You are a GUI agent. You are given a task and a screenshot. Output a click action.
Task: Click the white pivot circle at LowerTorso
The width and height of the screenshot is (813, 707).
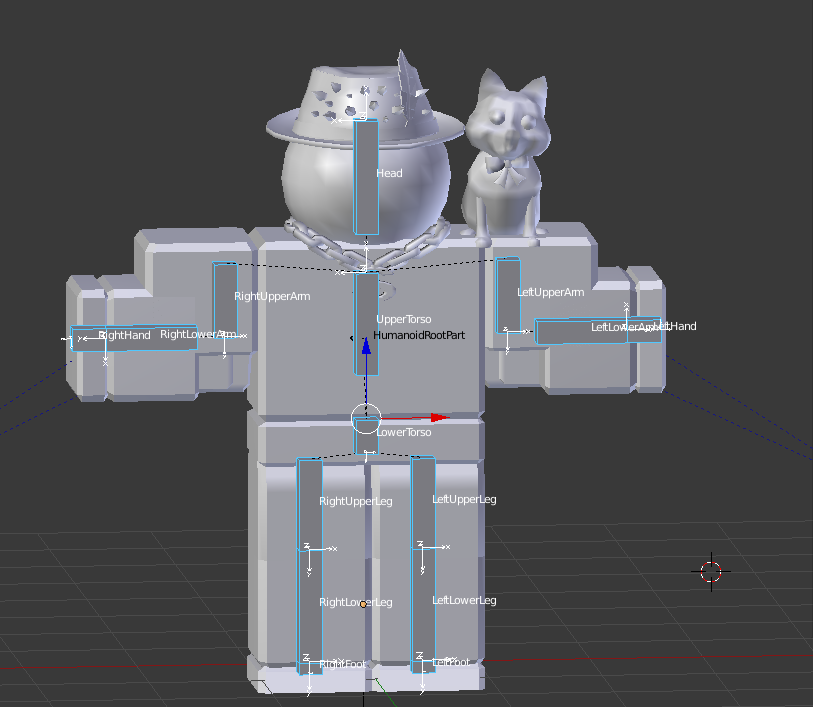[x=368, y=419]
